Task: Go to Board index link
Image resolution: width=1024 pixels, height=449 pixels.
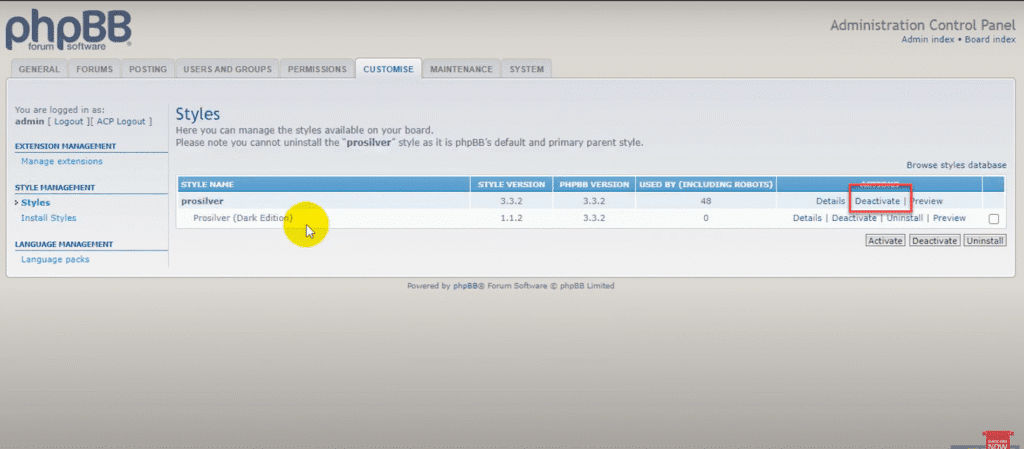Action: point(989,39)
